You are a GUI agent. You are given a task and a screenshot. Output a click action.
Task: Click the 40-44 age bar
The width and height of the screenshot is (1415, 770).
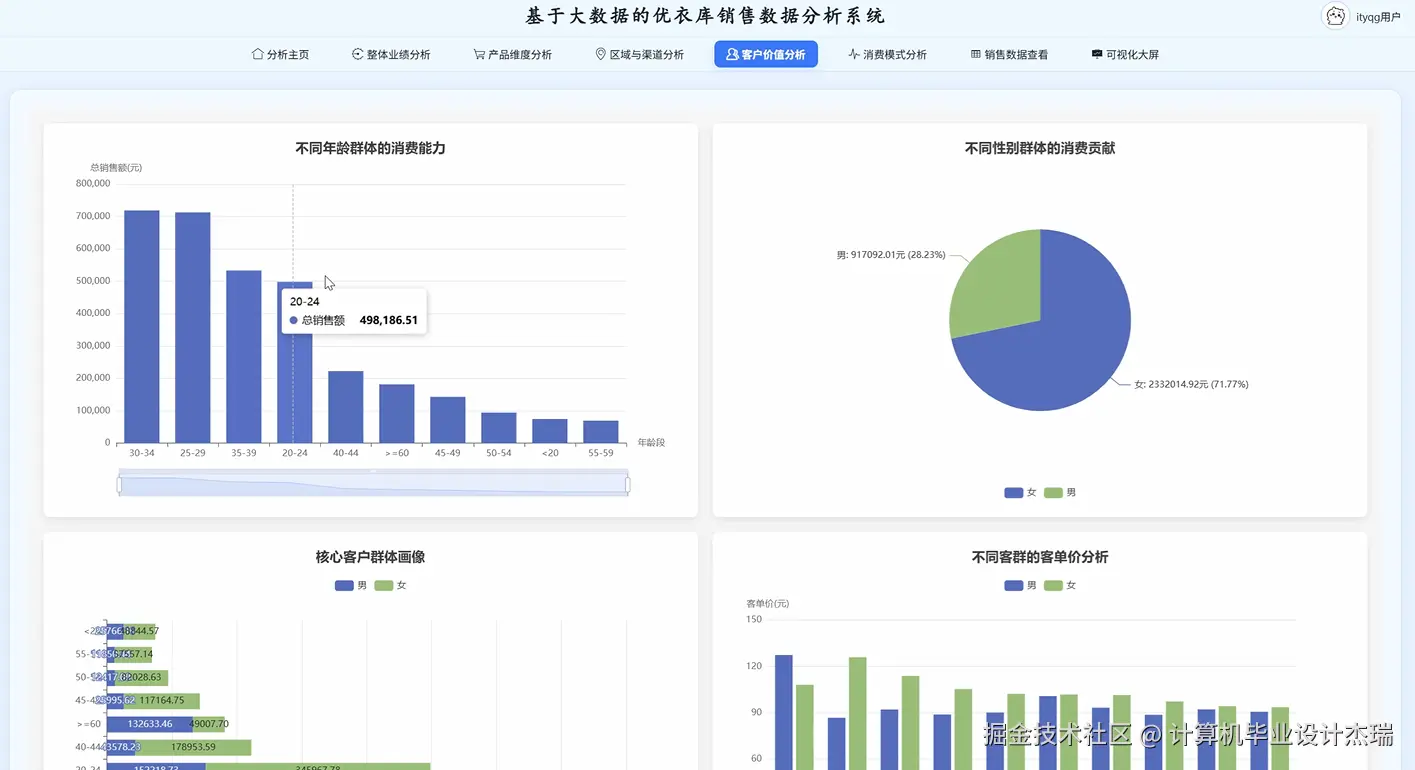point(346,408)
